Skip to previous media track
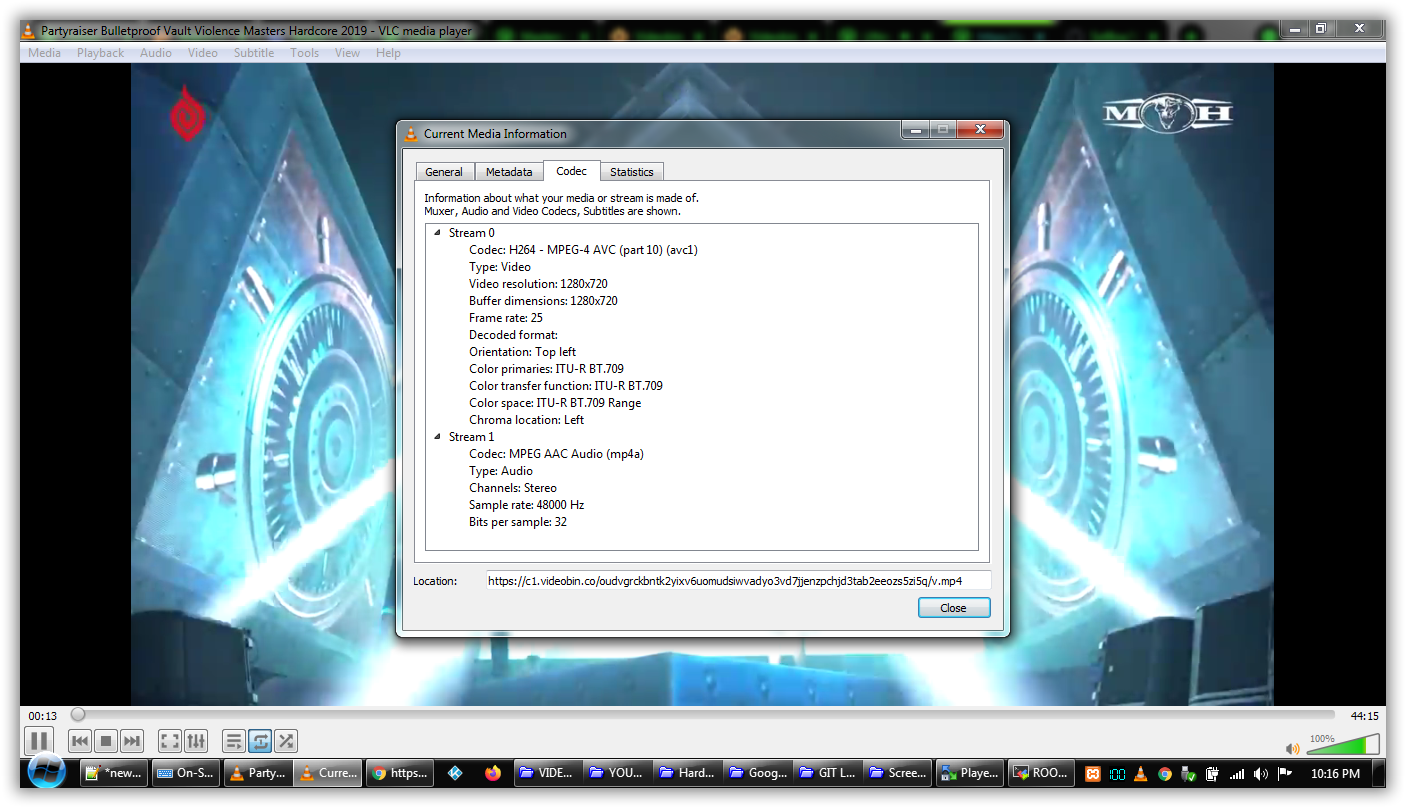 80,741
